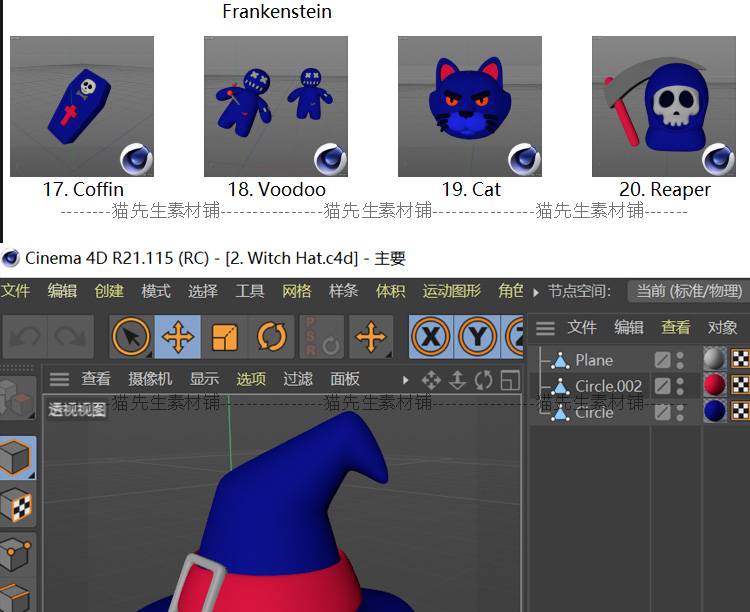This screenshot has width=750, height=612.
Task: Toggle Circle.002 layer checkbox icon
Action: tap(662, 386)
